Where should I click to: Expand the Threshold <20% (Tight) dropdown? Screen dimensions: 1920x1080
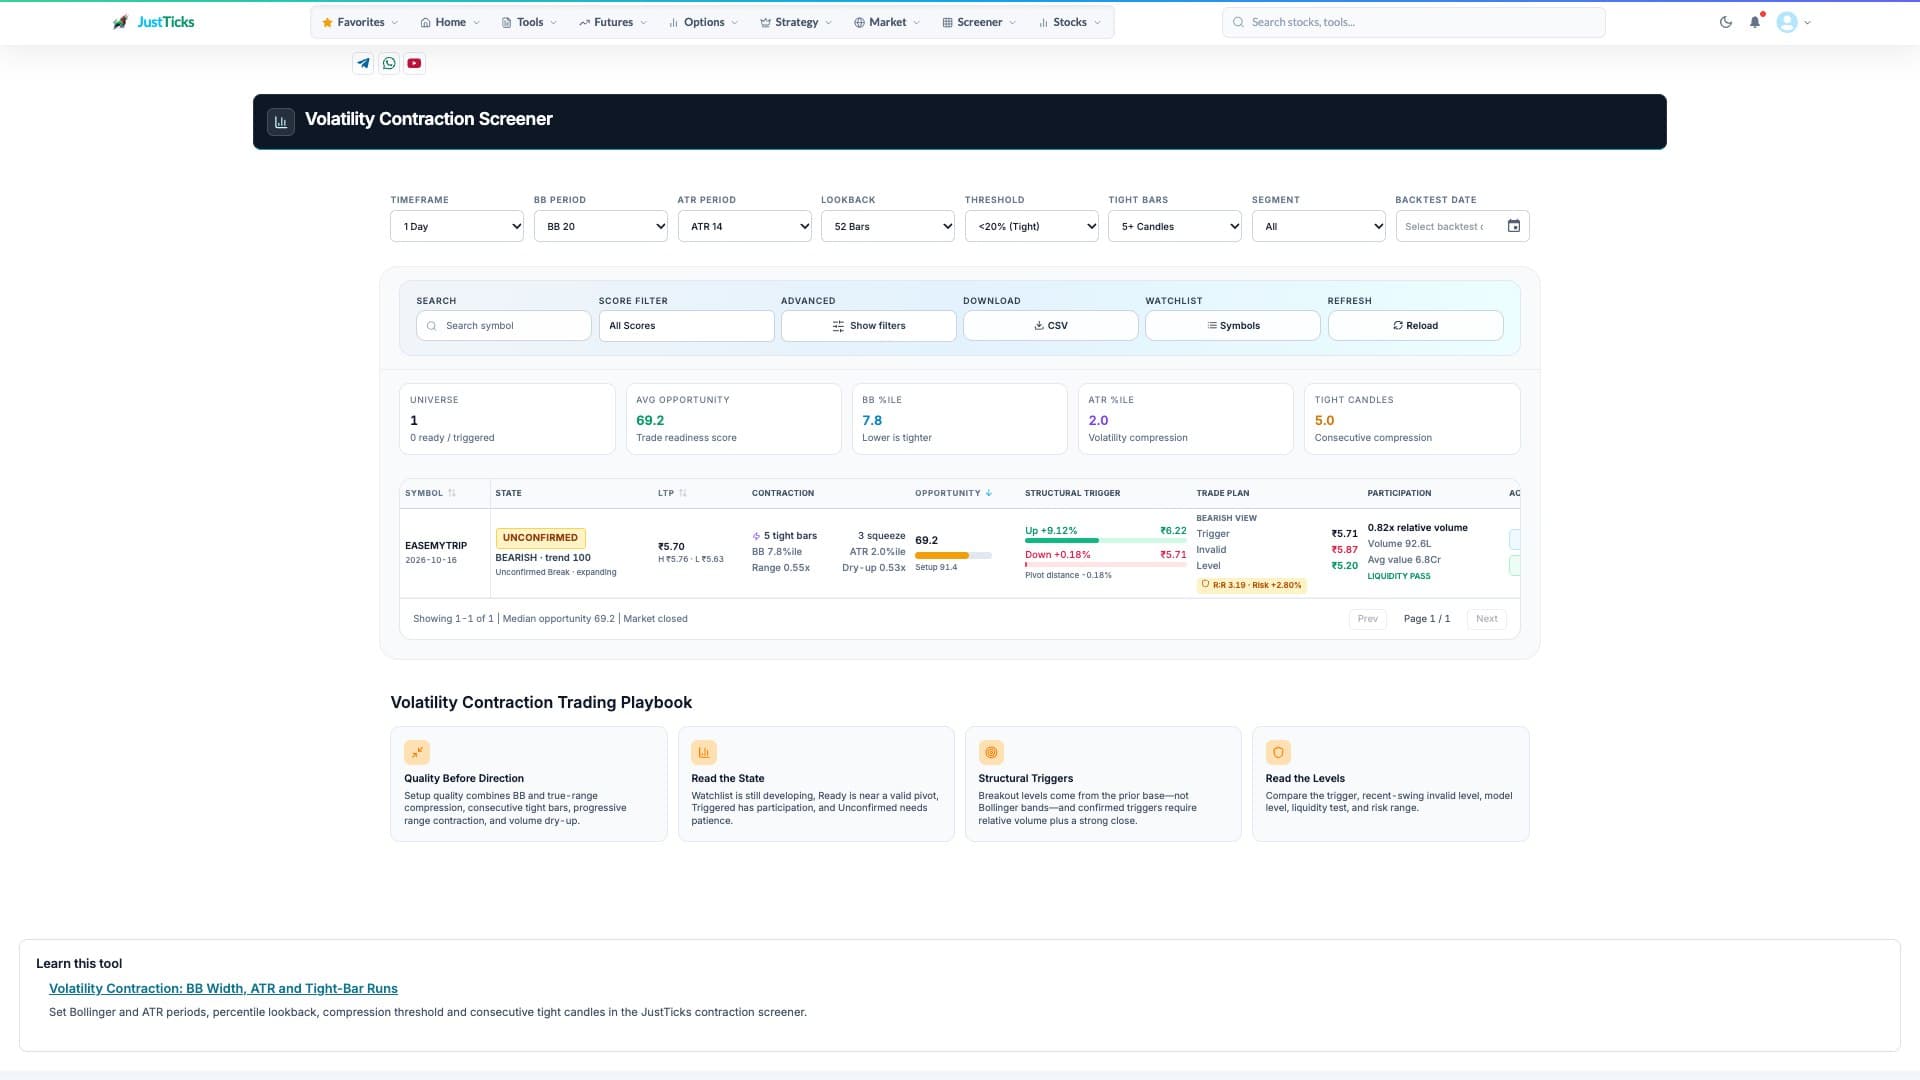pos(1031,226)
